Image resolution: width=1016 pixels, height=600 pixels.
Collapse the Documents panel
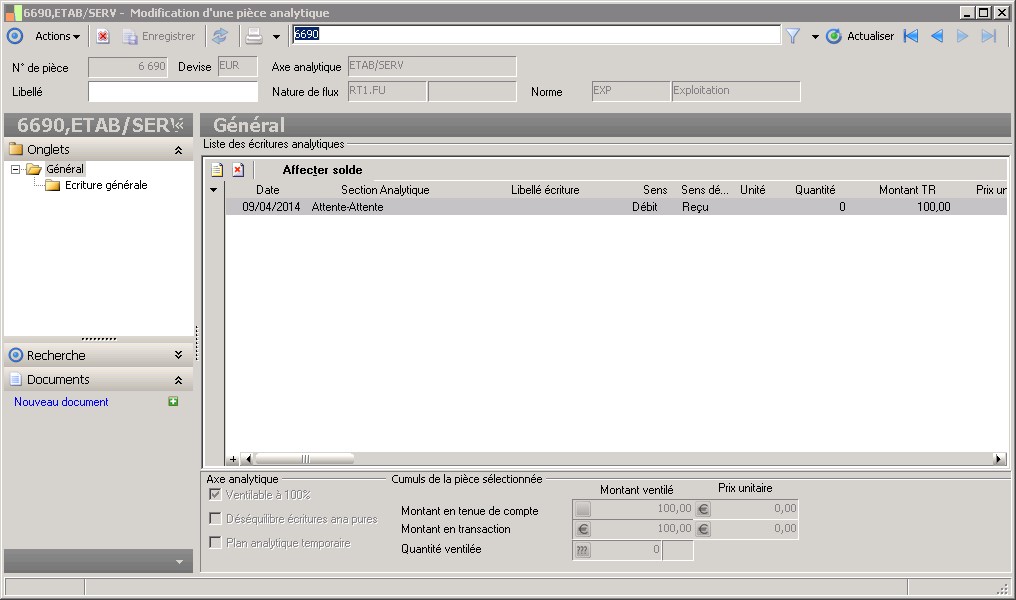178,380
